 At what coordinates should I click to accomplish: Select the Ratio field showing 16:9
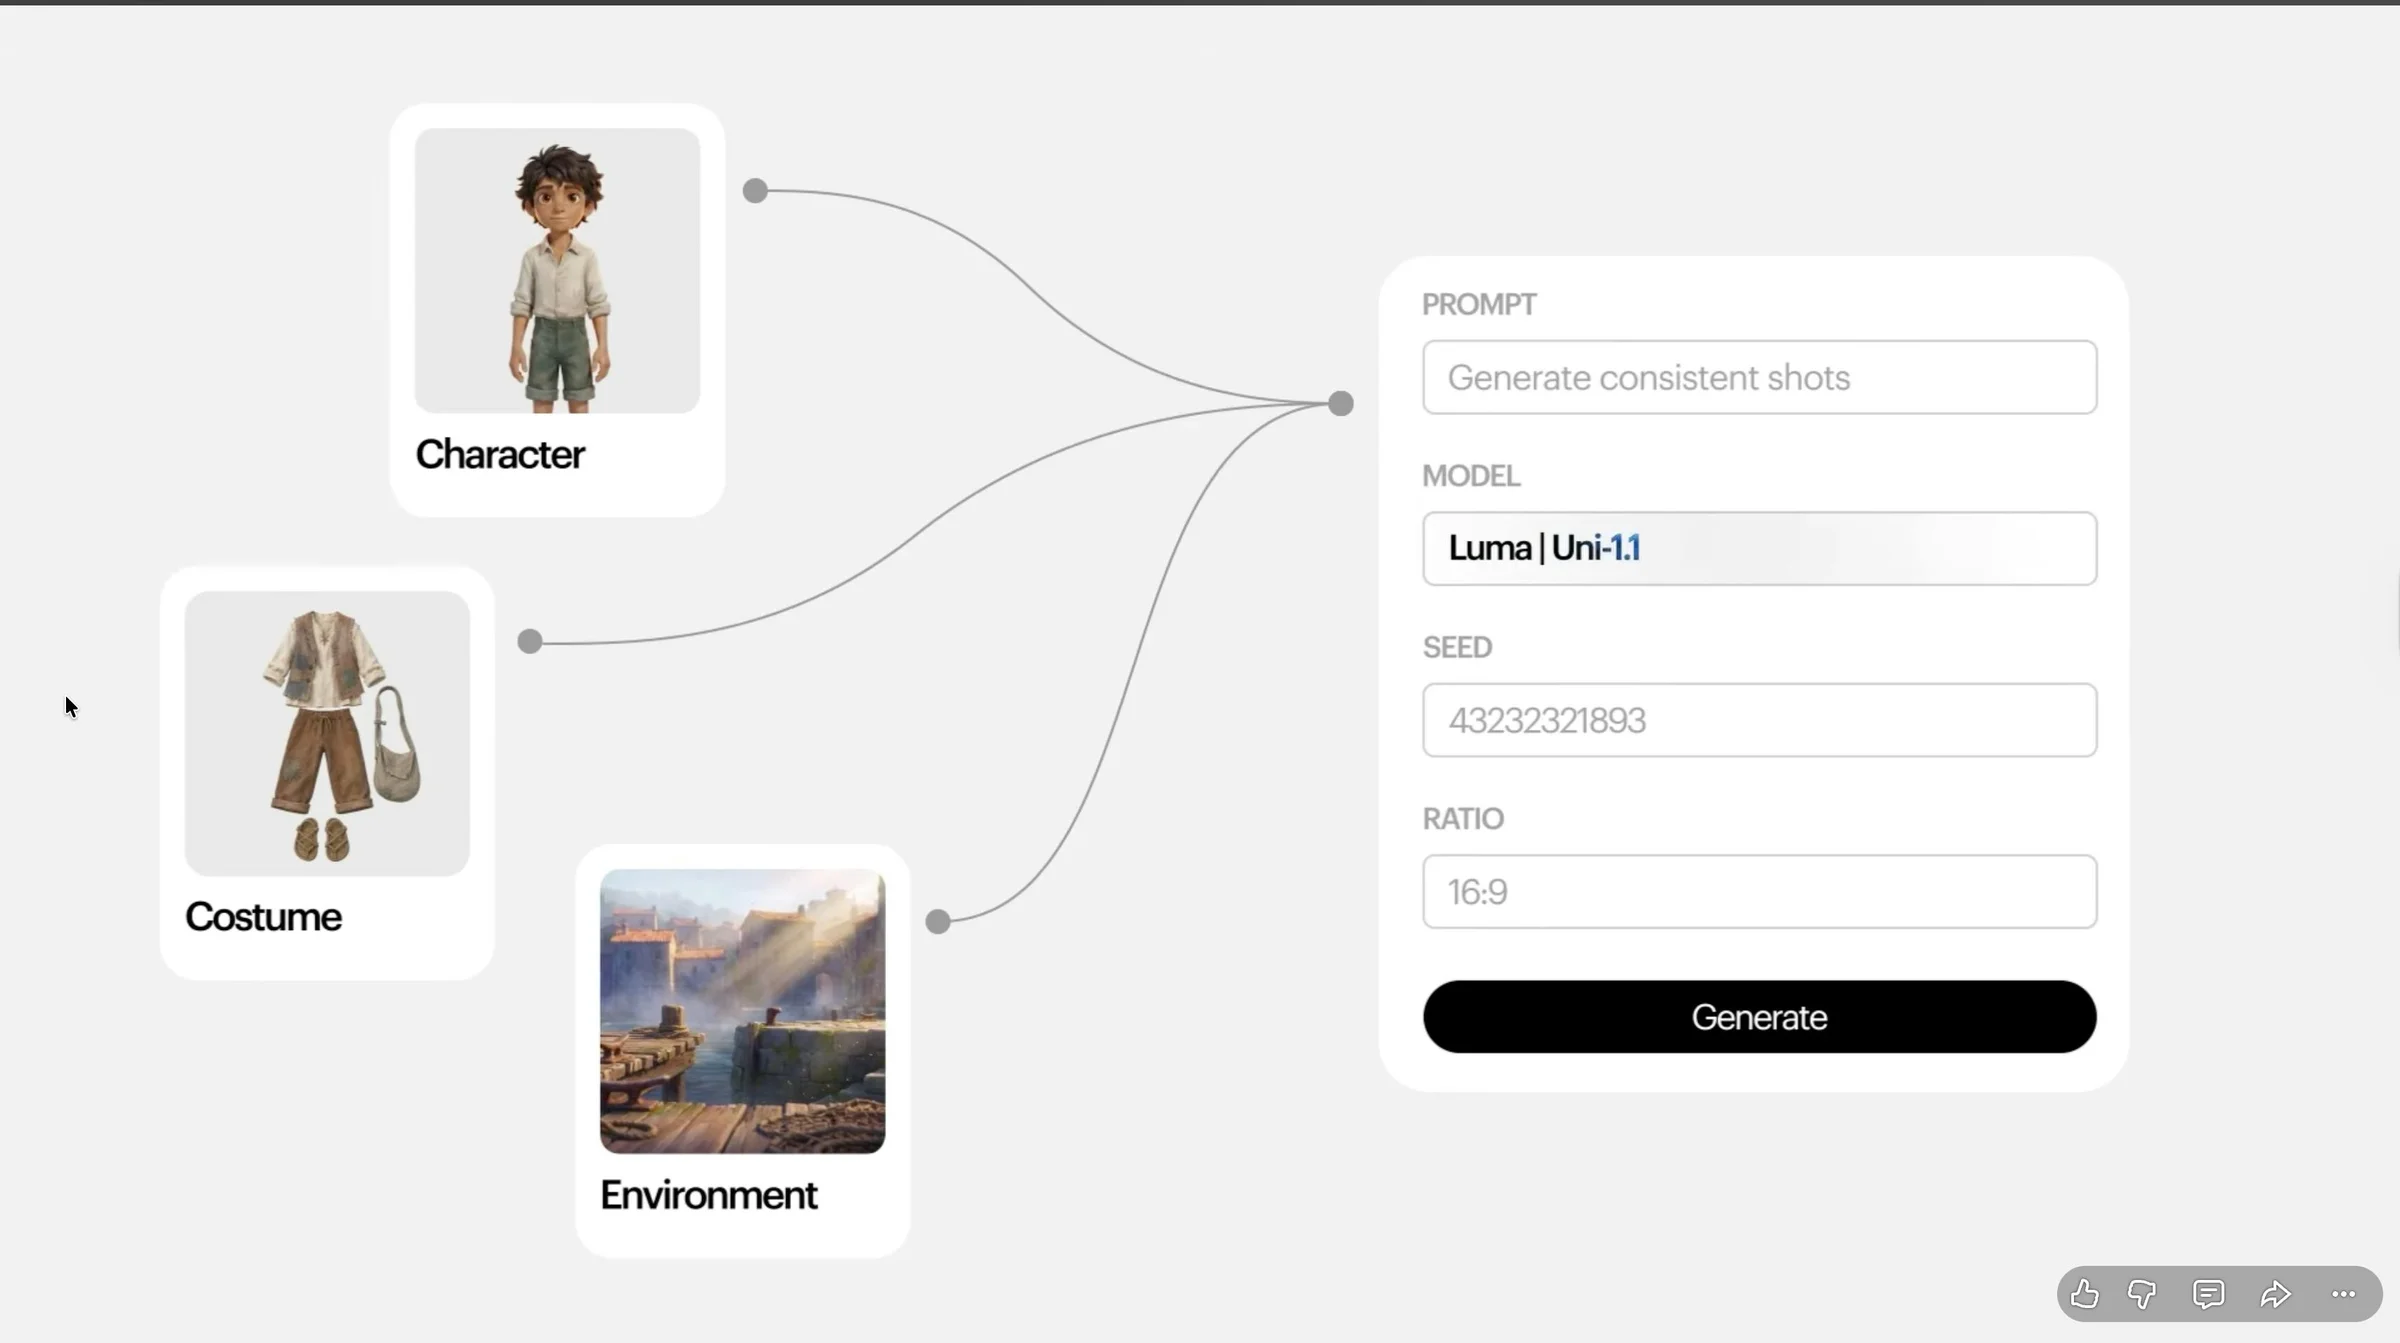pos(1759,891)
